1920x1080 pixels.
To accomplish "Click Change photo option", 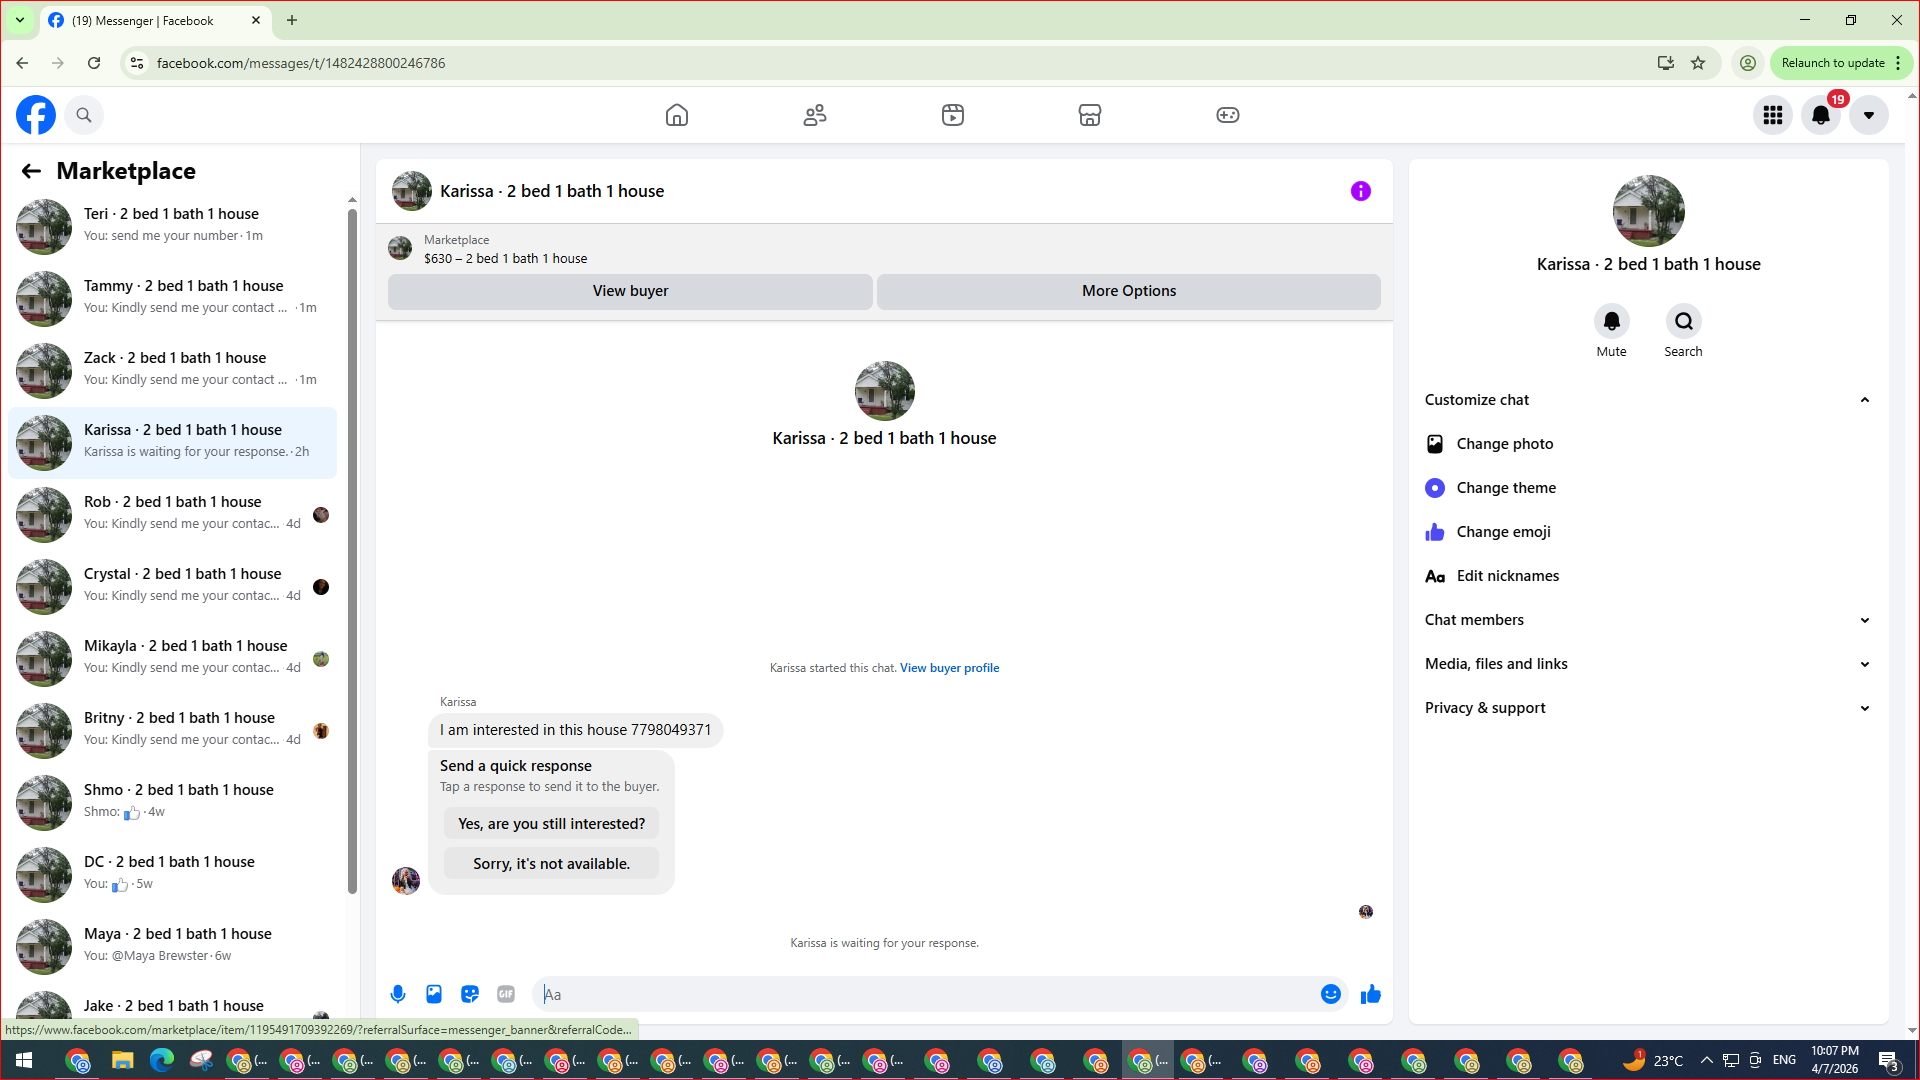I will (1649, 444).
